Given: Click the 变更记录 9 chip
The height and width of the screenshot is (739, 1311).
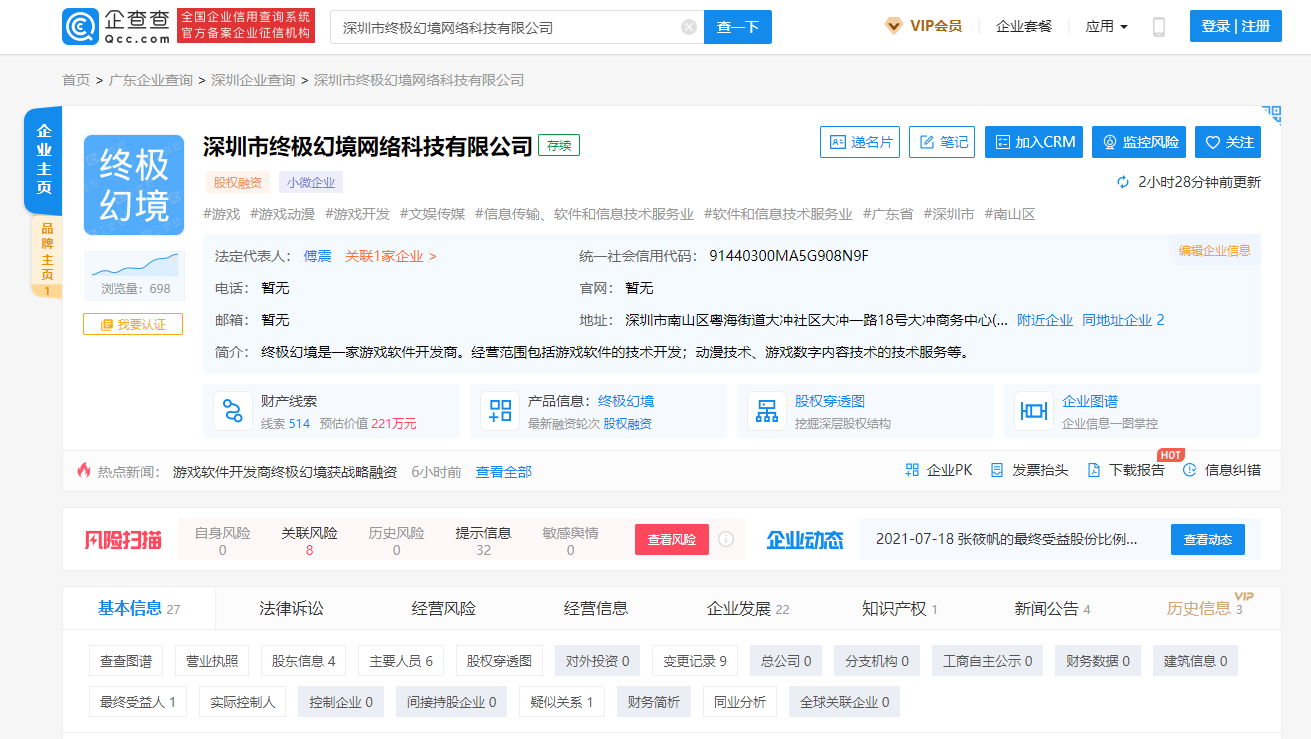Looking at the screenshot, I should 695,661.
